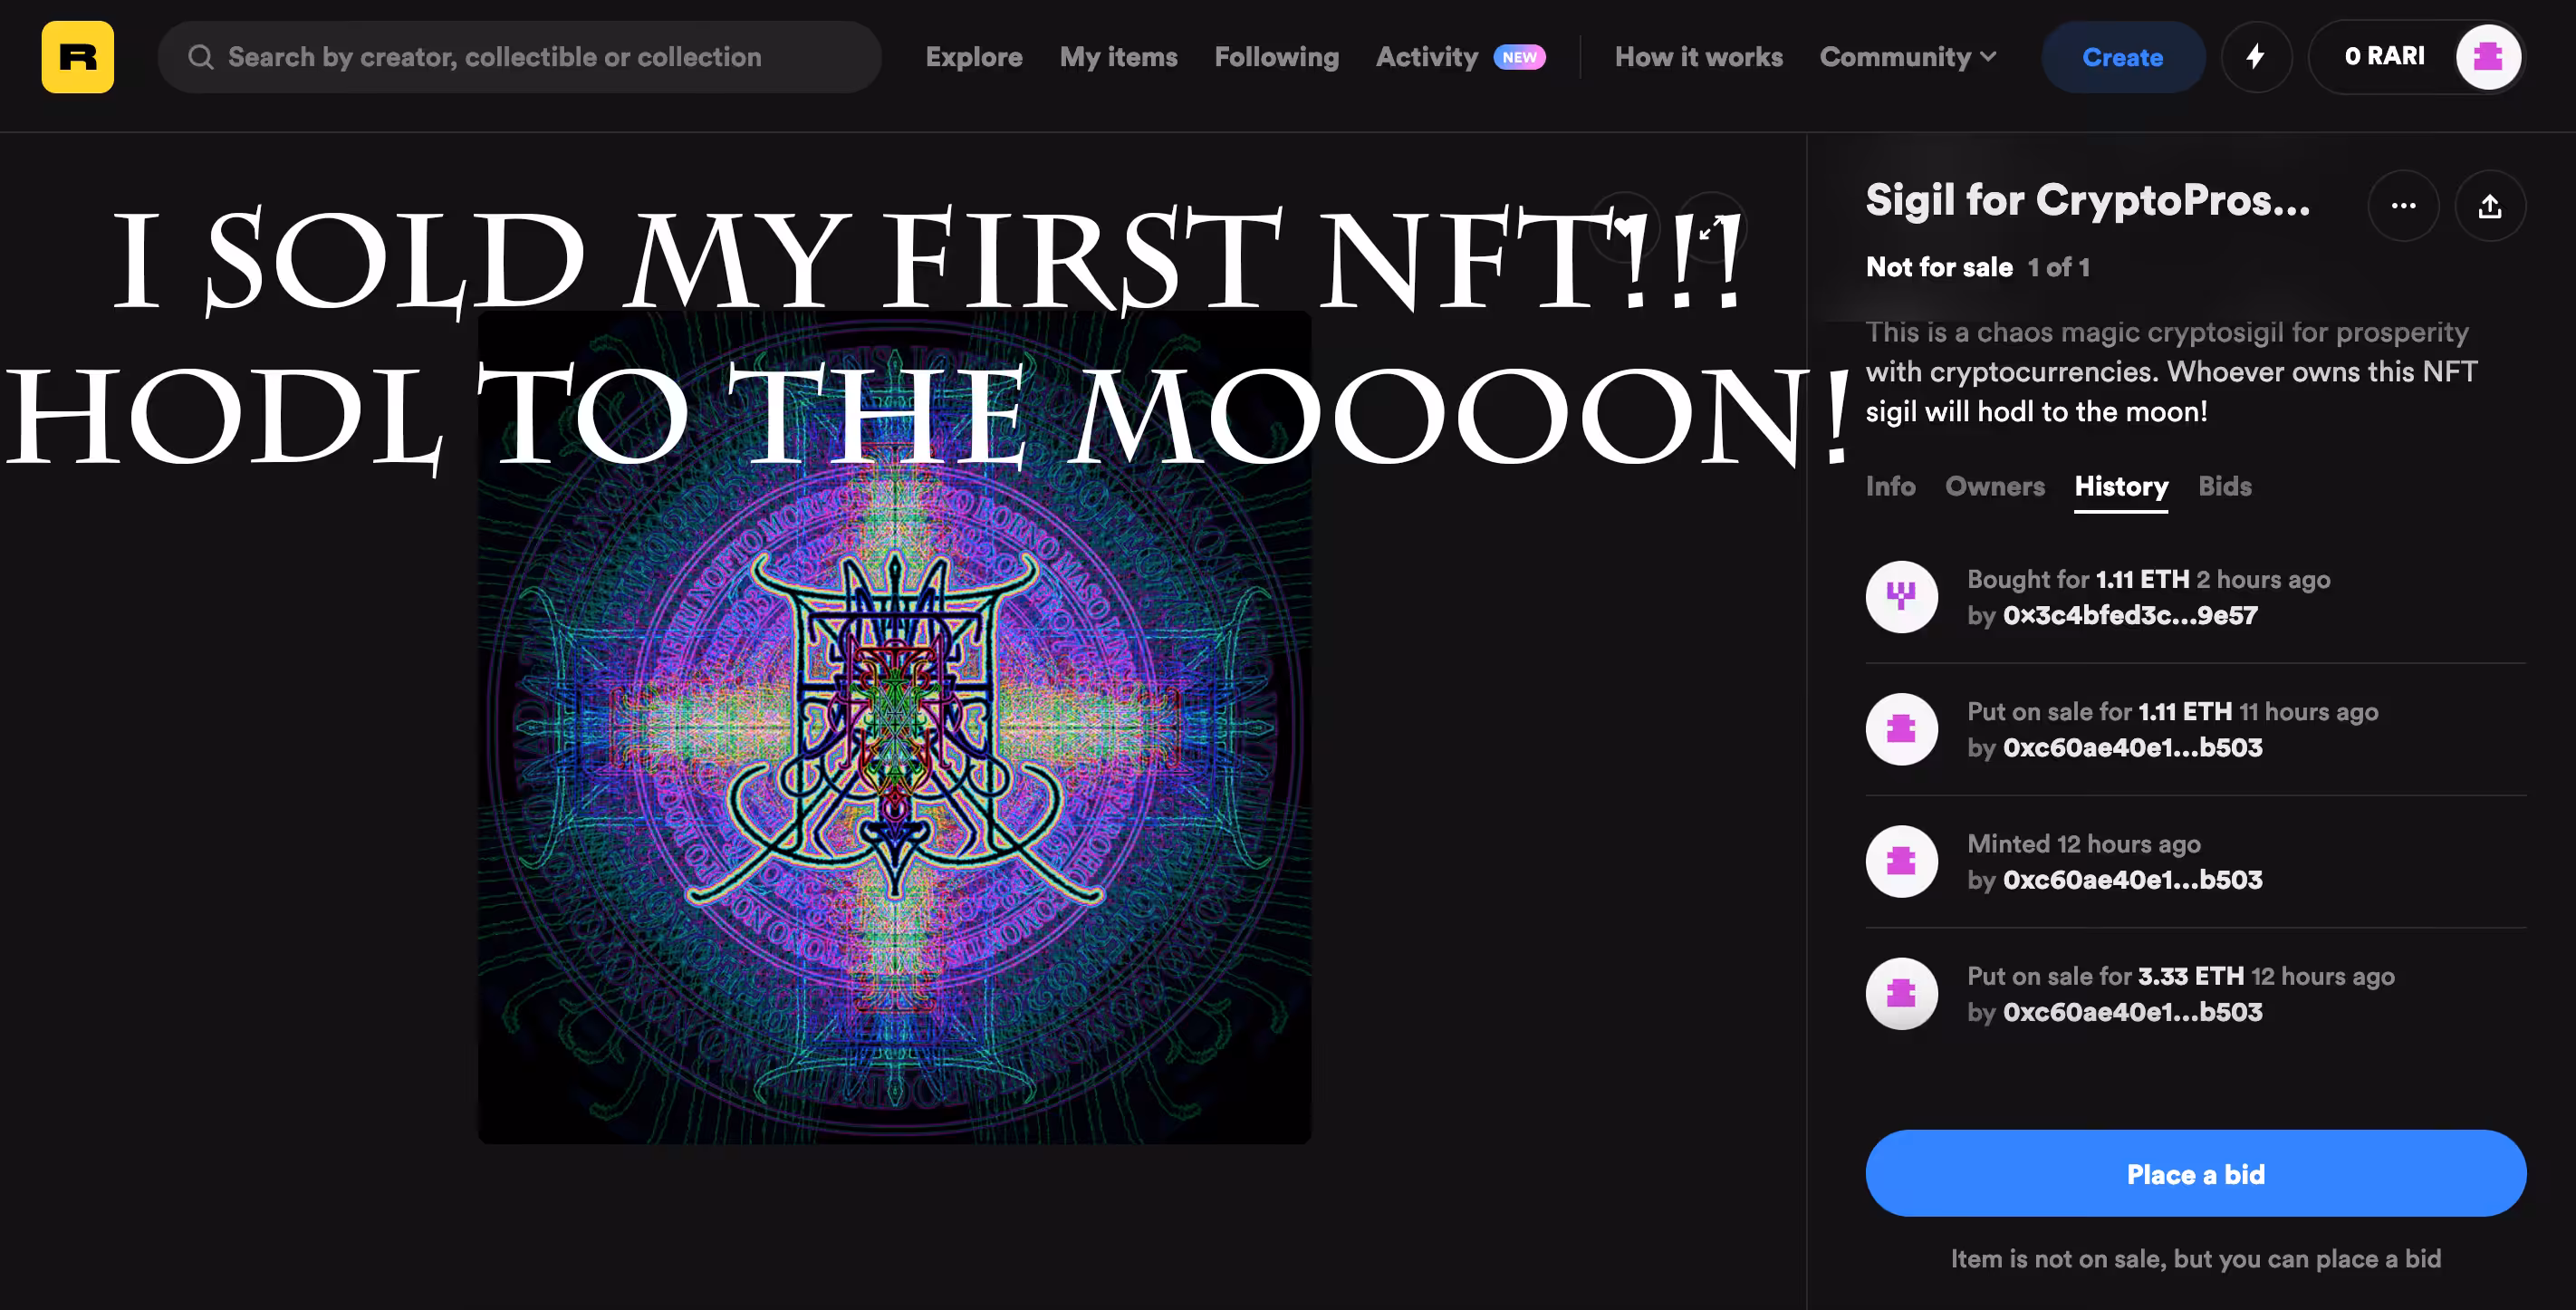Click the Create button
This screenshot has width=2576, height=1310.
[2122, 57]
